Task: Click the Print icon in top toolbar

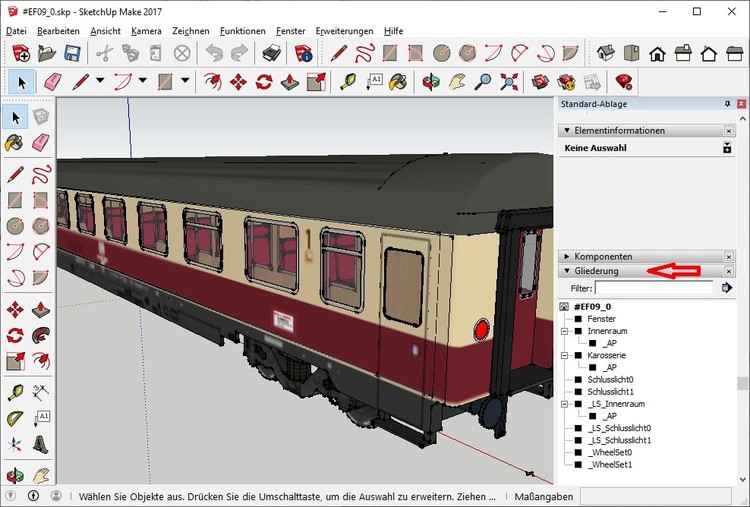Action: click(271, 54)
